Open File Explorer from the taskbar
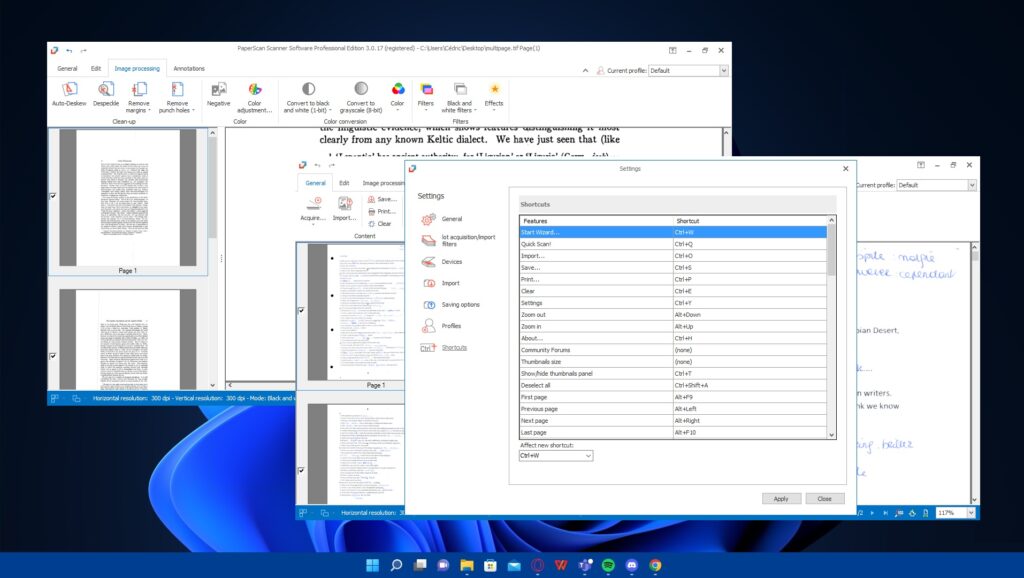The width and height of the screenshot is (1024, 578). tap(467, 565)
